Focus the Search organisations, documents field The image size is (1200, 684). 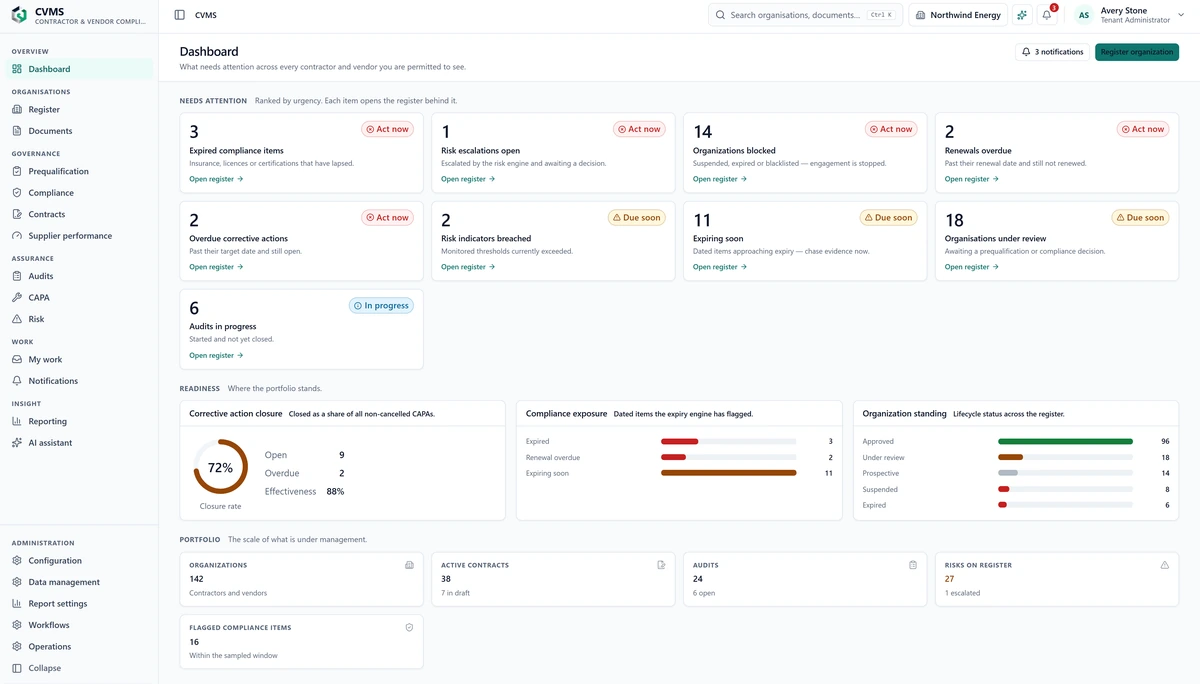click(806, 15)
